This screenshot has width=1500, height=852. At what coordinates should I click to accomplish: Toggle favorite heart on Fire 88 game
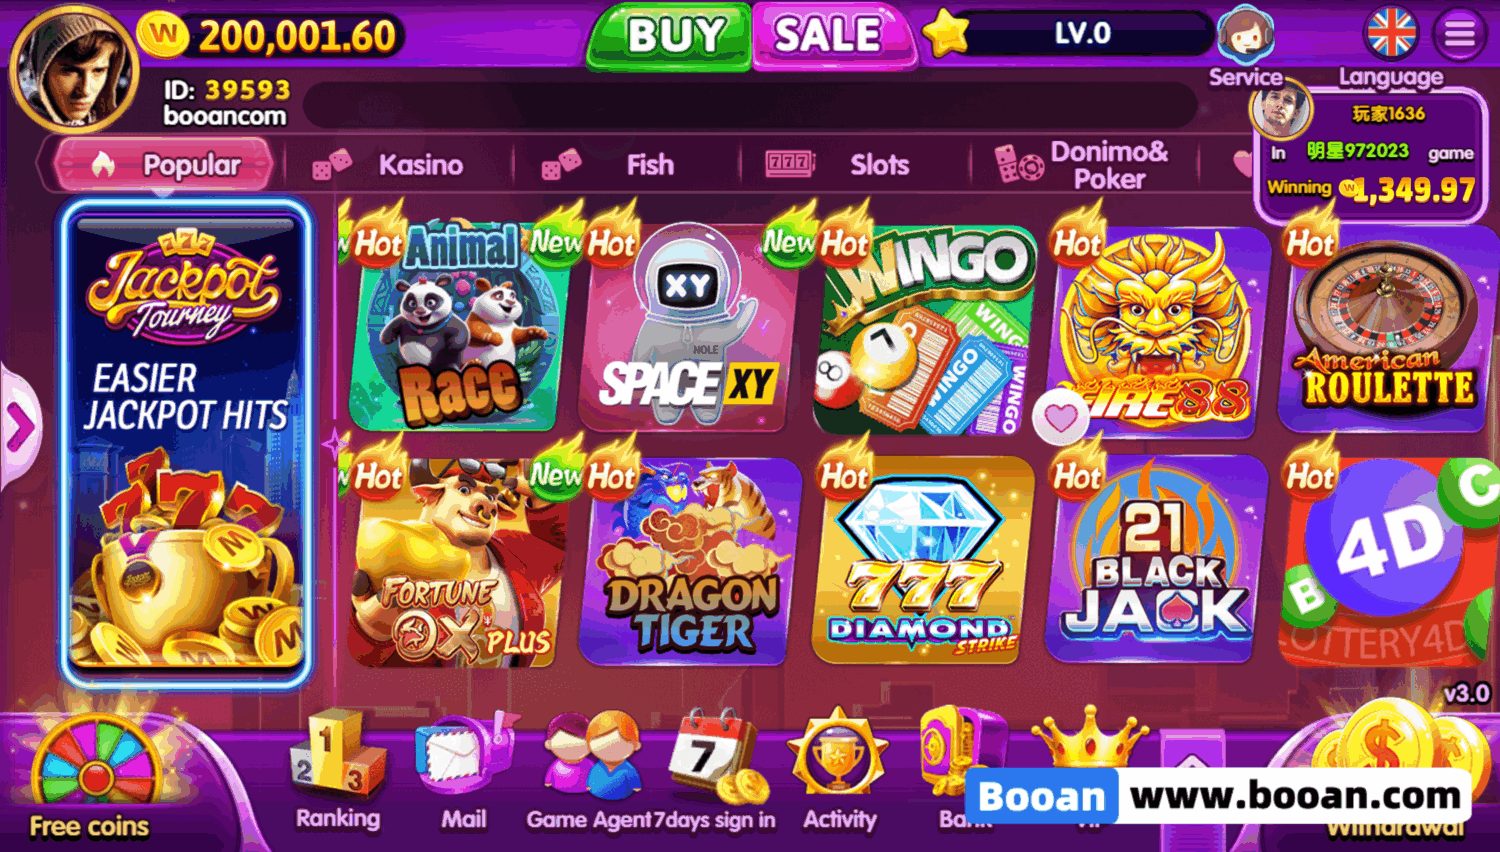point(1061,418)
